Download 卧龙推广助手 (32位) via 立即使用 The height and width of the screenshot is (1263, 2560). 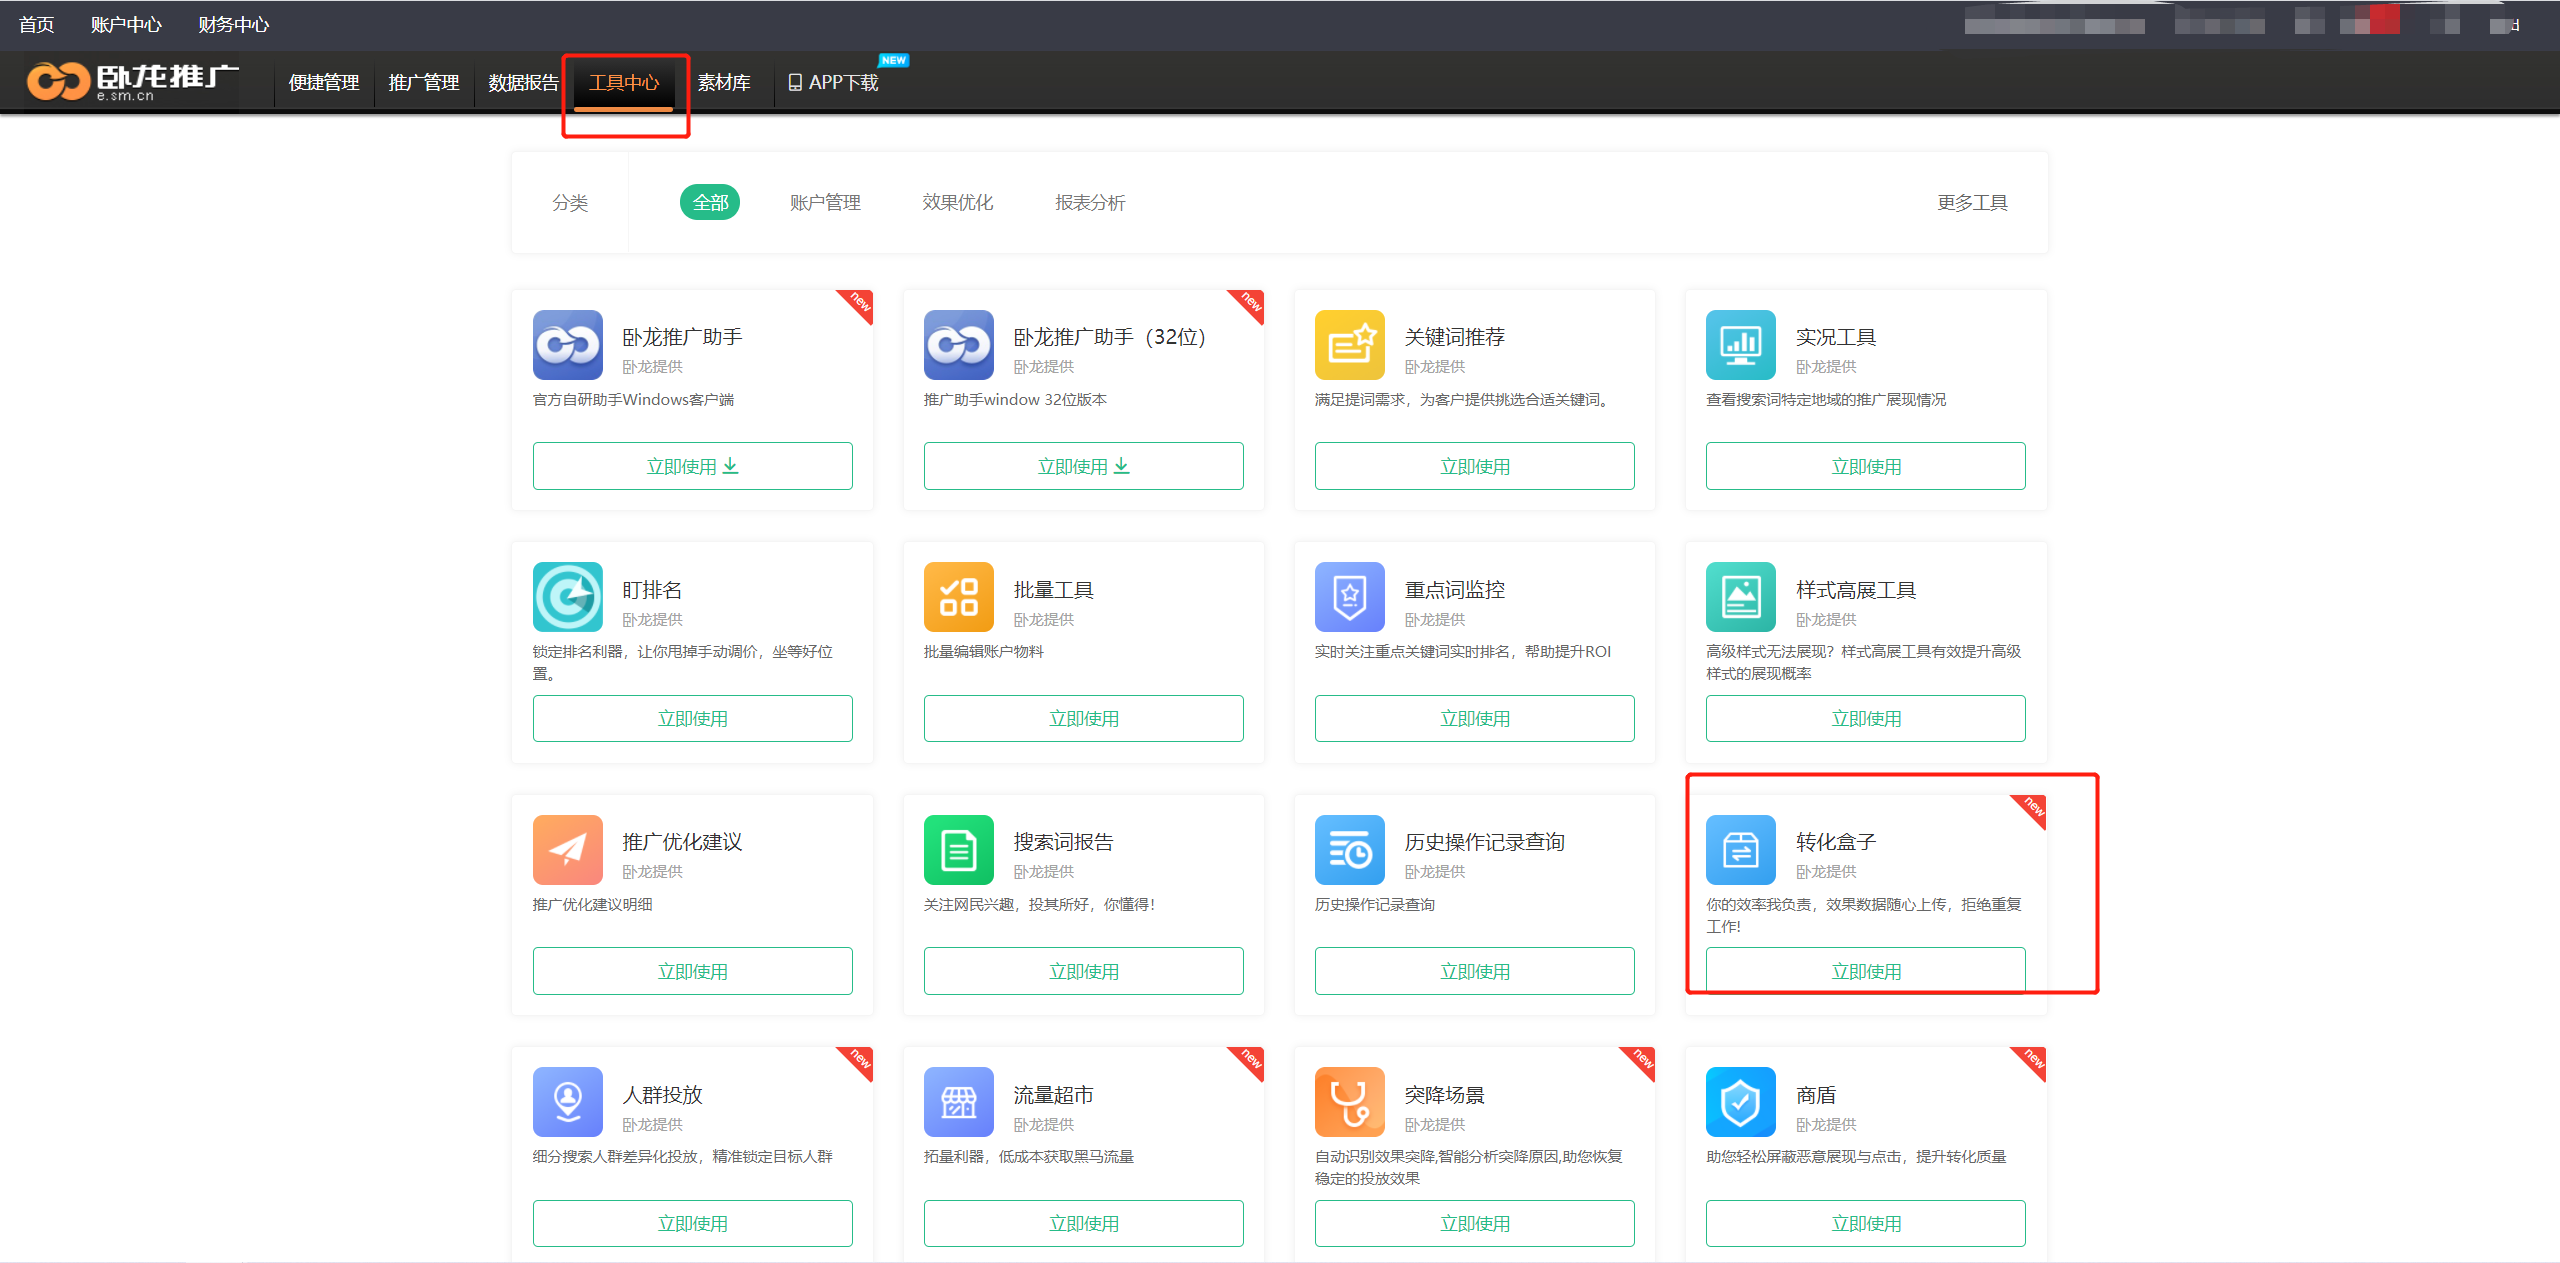pos(1083,466)
